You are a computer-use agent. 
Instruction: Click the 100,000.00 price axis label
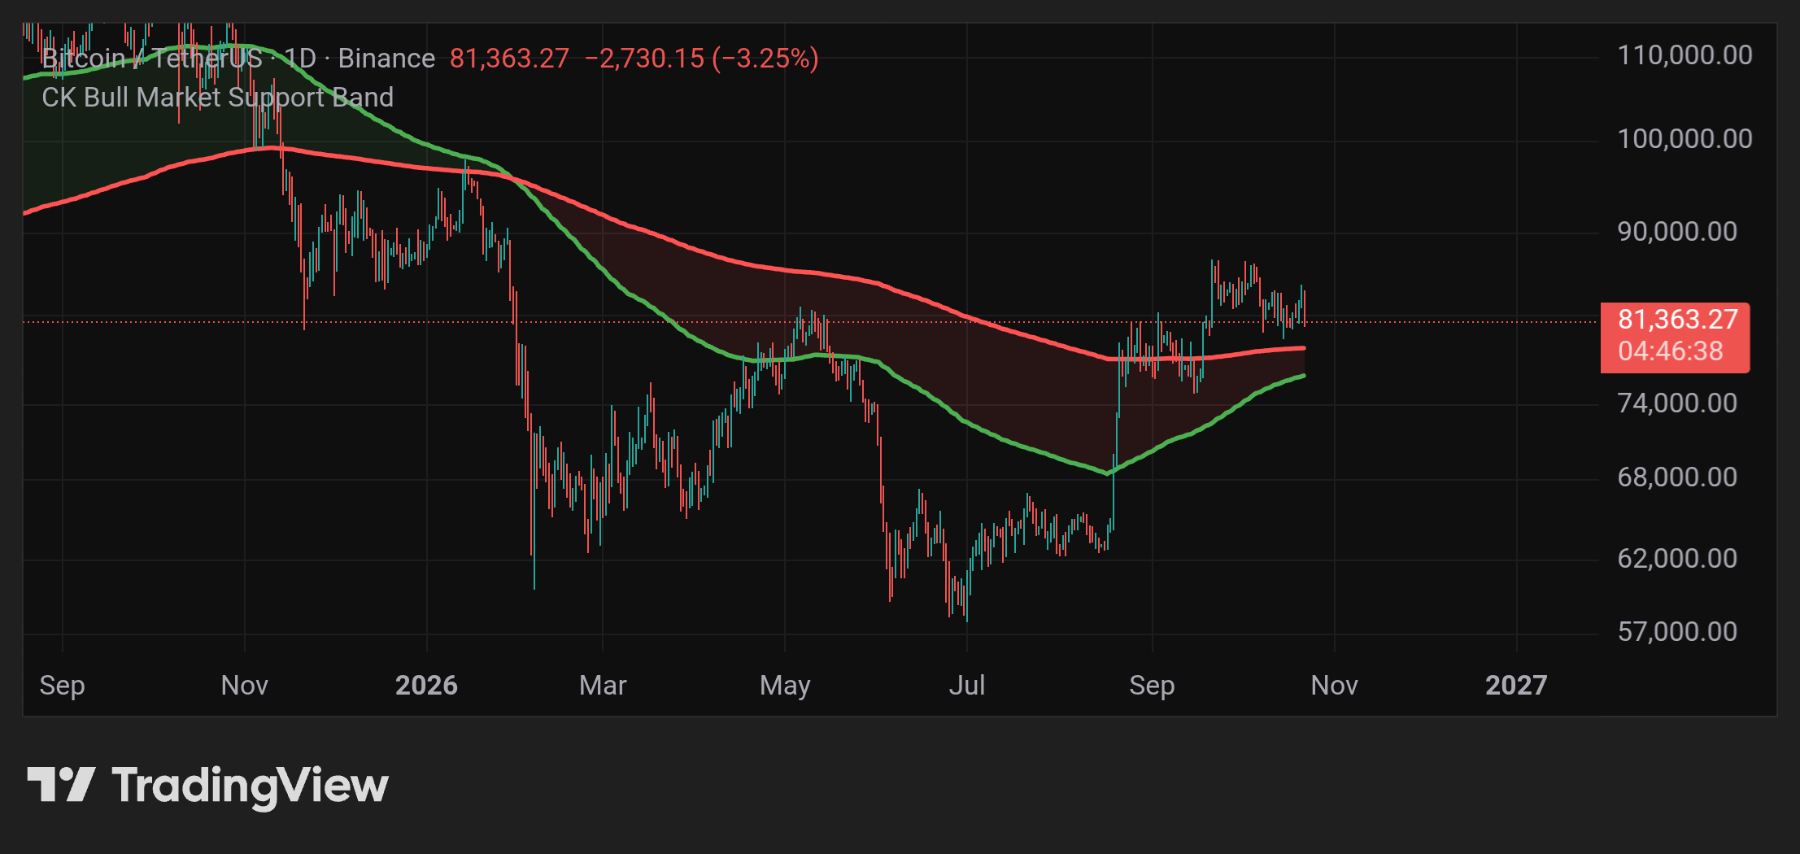1685,138
